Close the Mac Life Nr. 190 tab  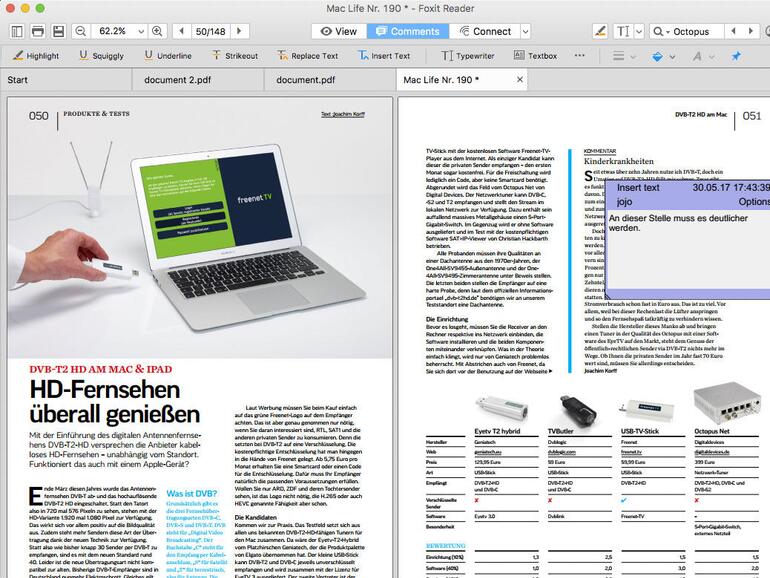pyautogui.click(x=520, y=80)
